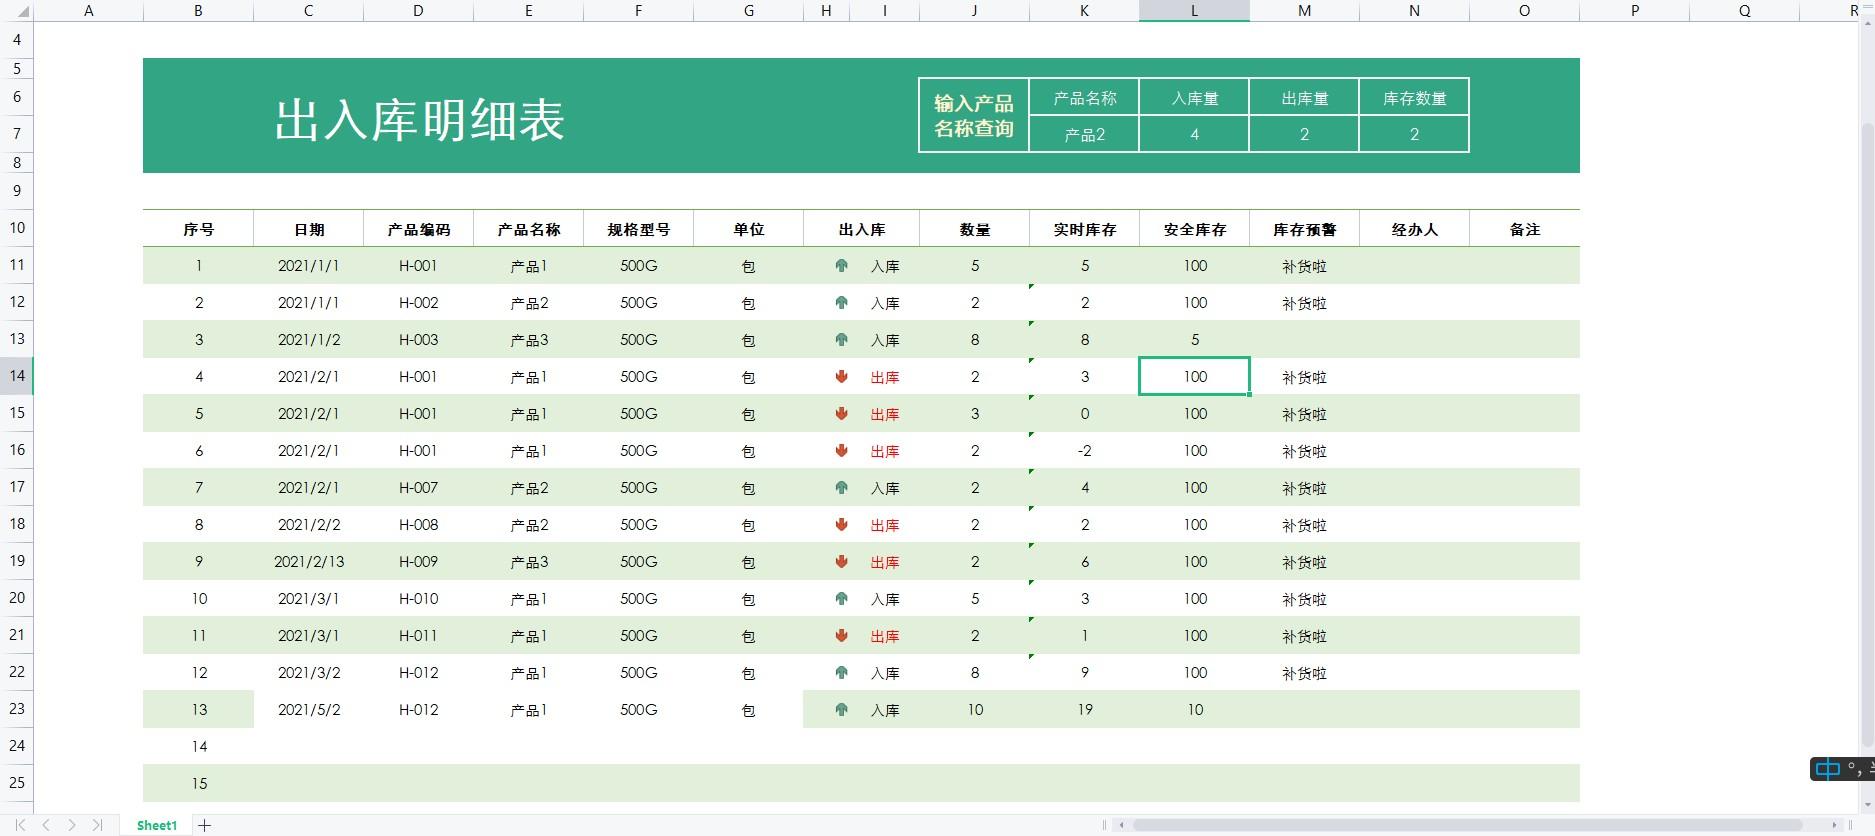Click the red 出库 arrow icon in row 19

842,562
